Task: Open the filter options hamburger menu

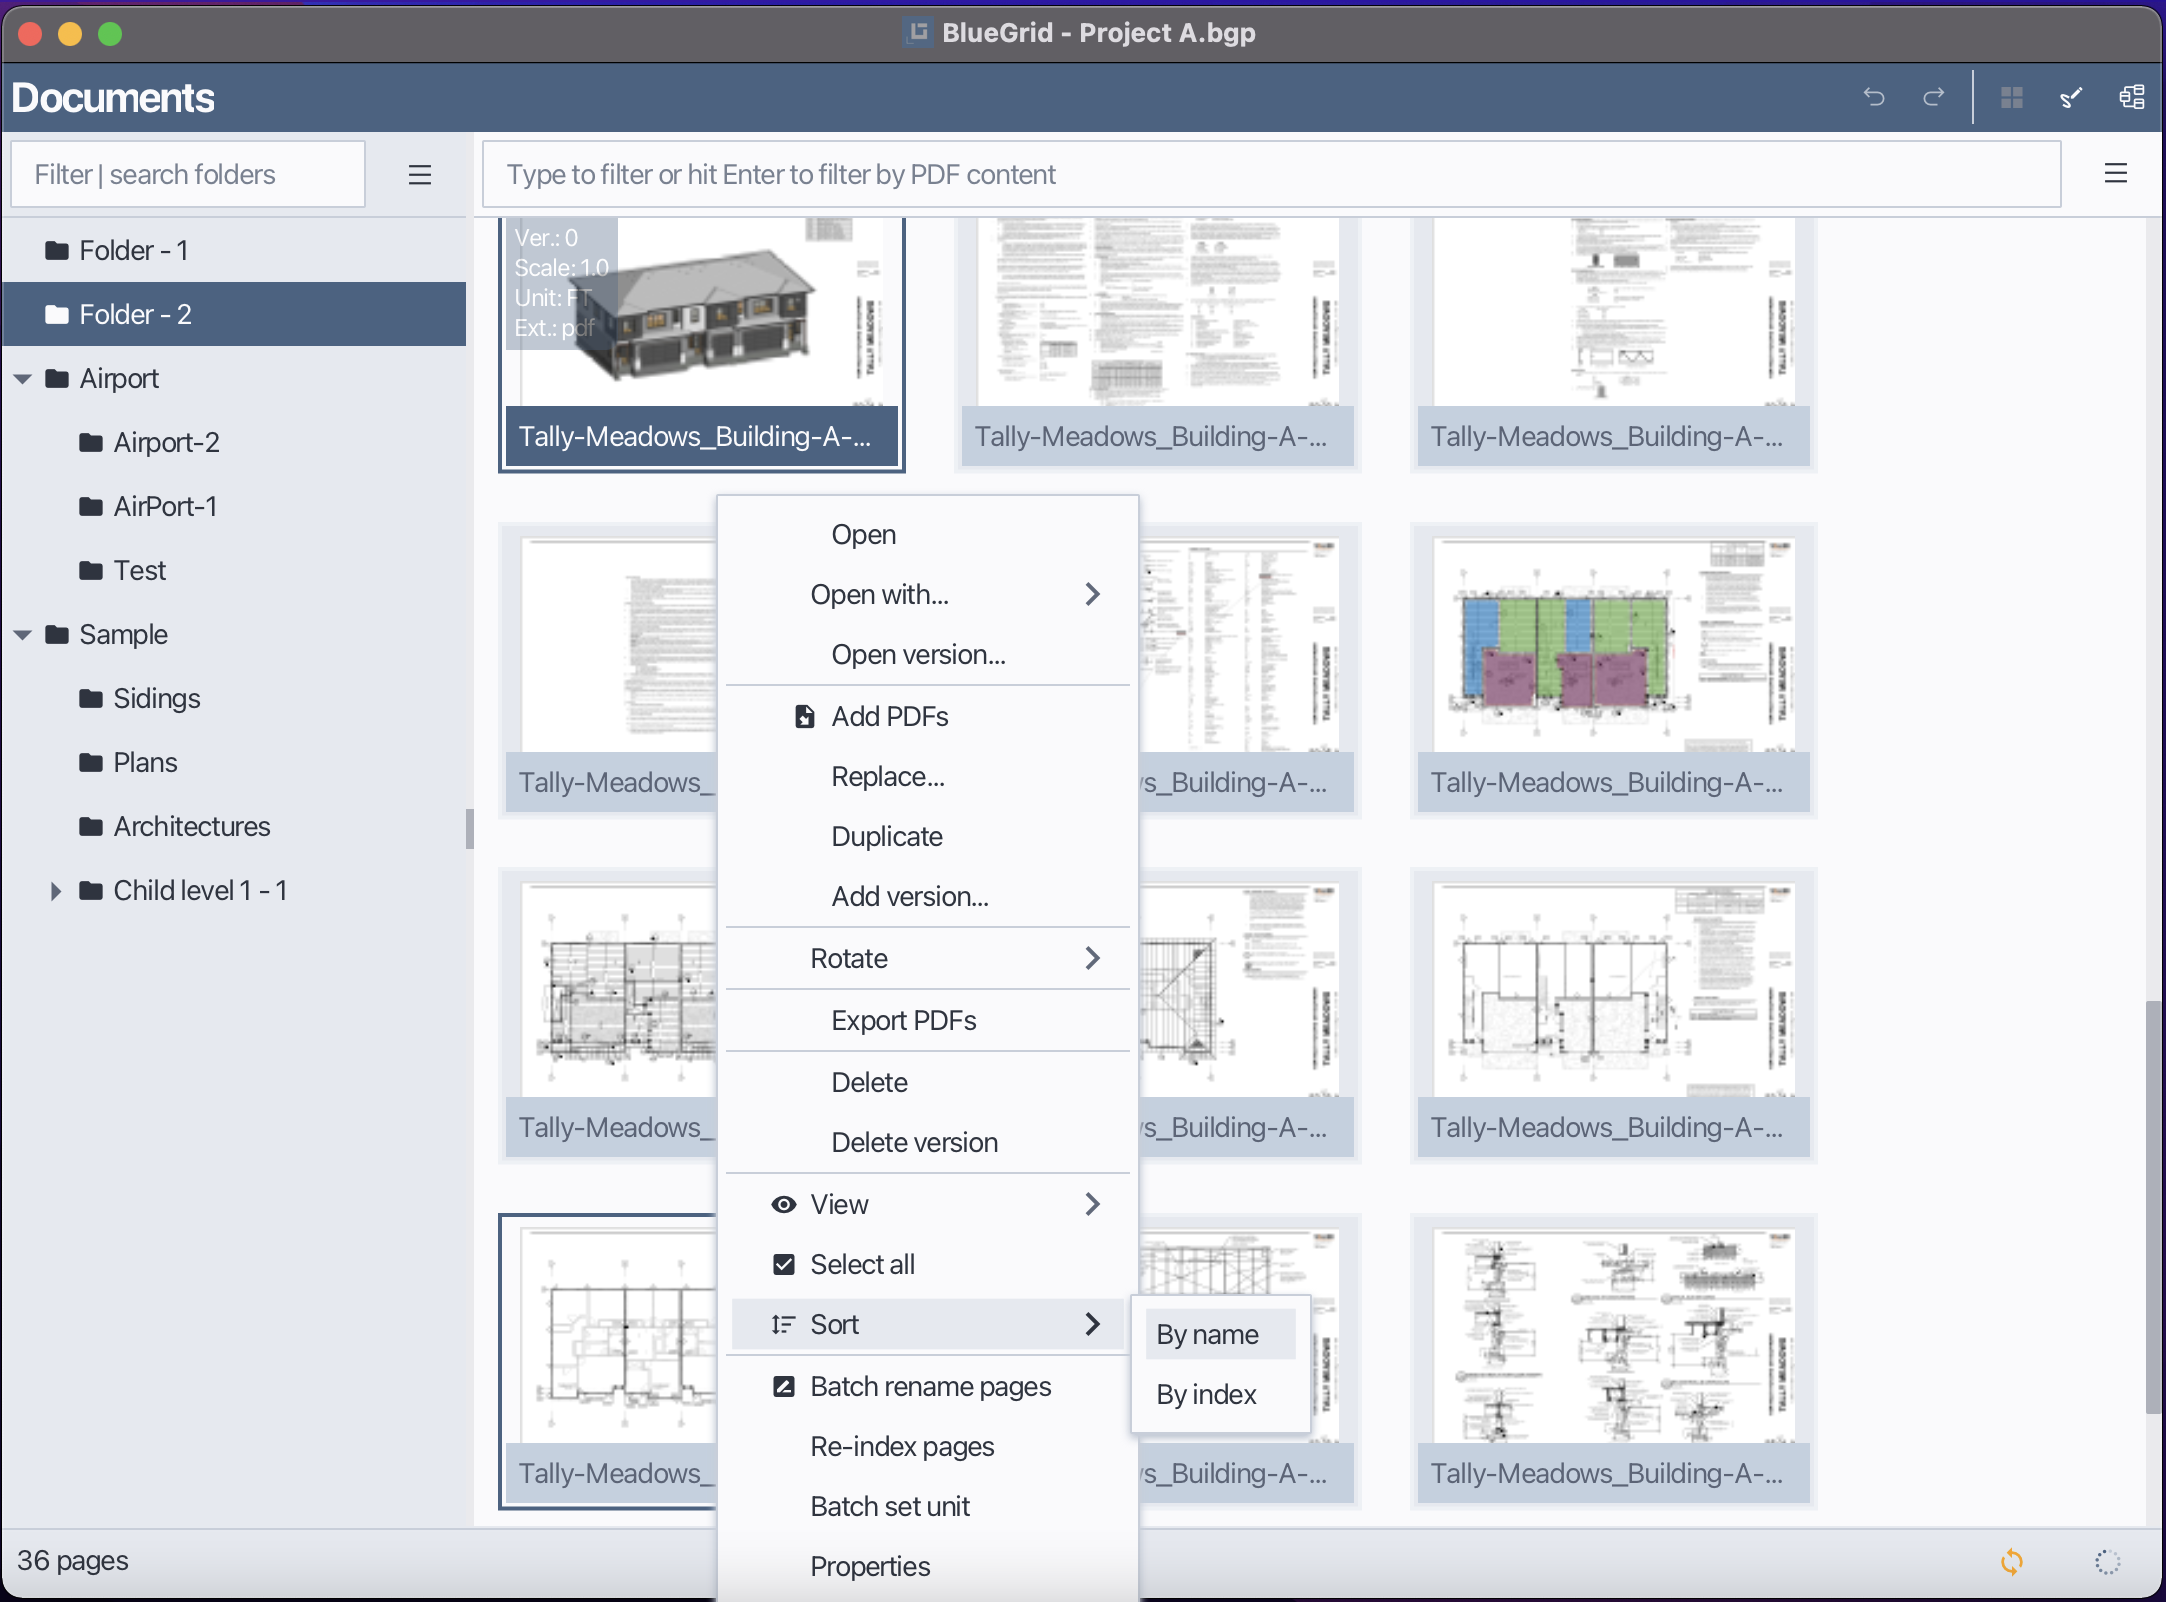Action: click(x=2116, y=173)
